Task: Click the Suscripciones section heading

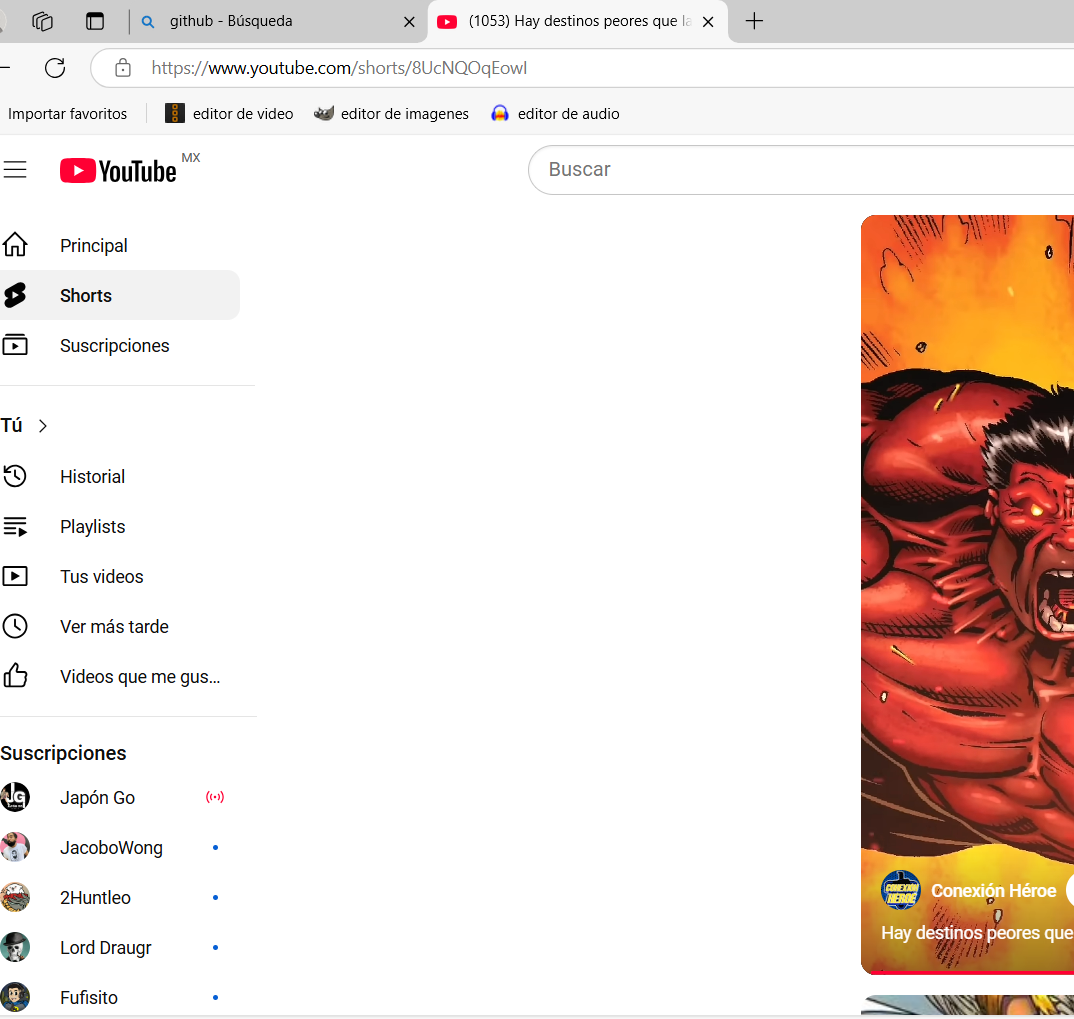Action: tap(63, 753)
